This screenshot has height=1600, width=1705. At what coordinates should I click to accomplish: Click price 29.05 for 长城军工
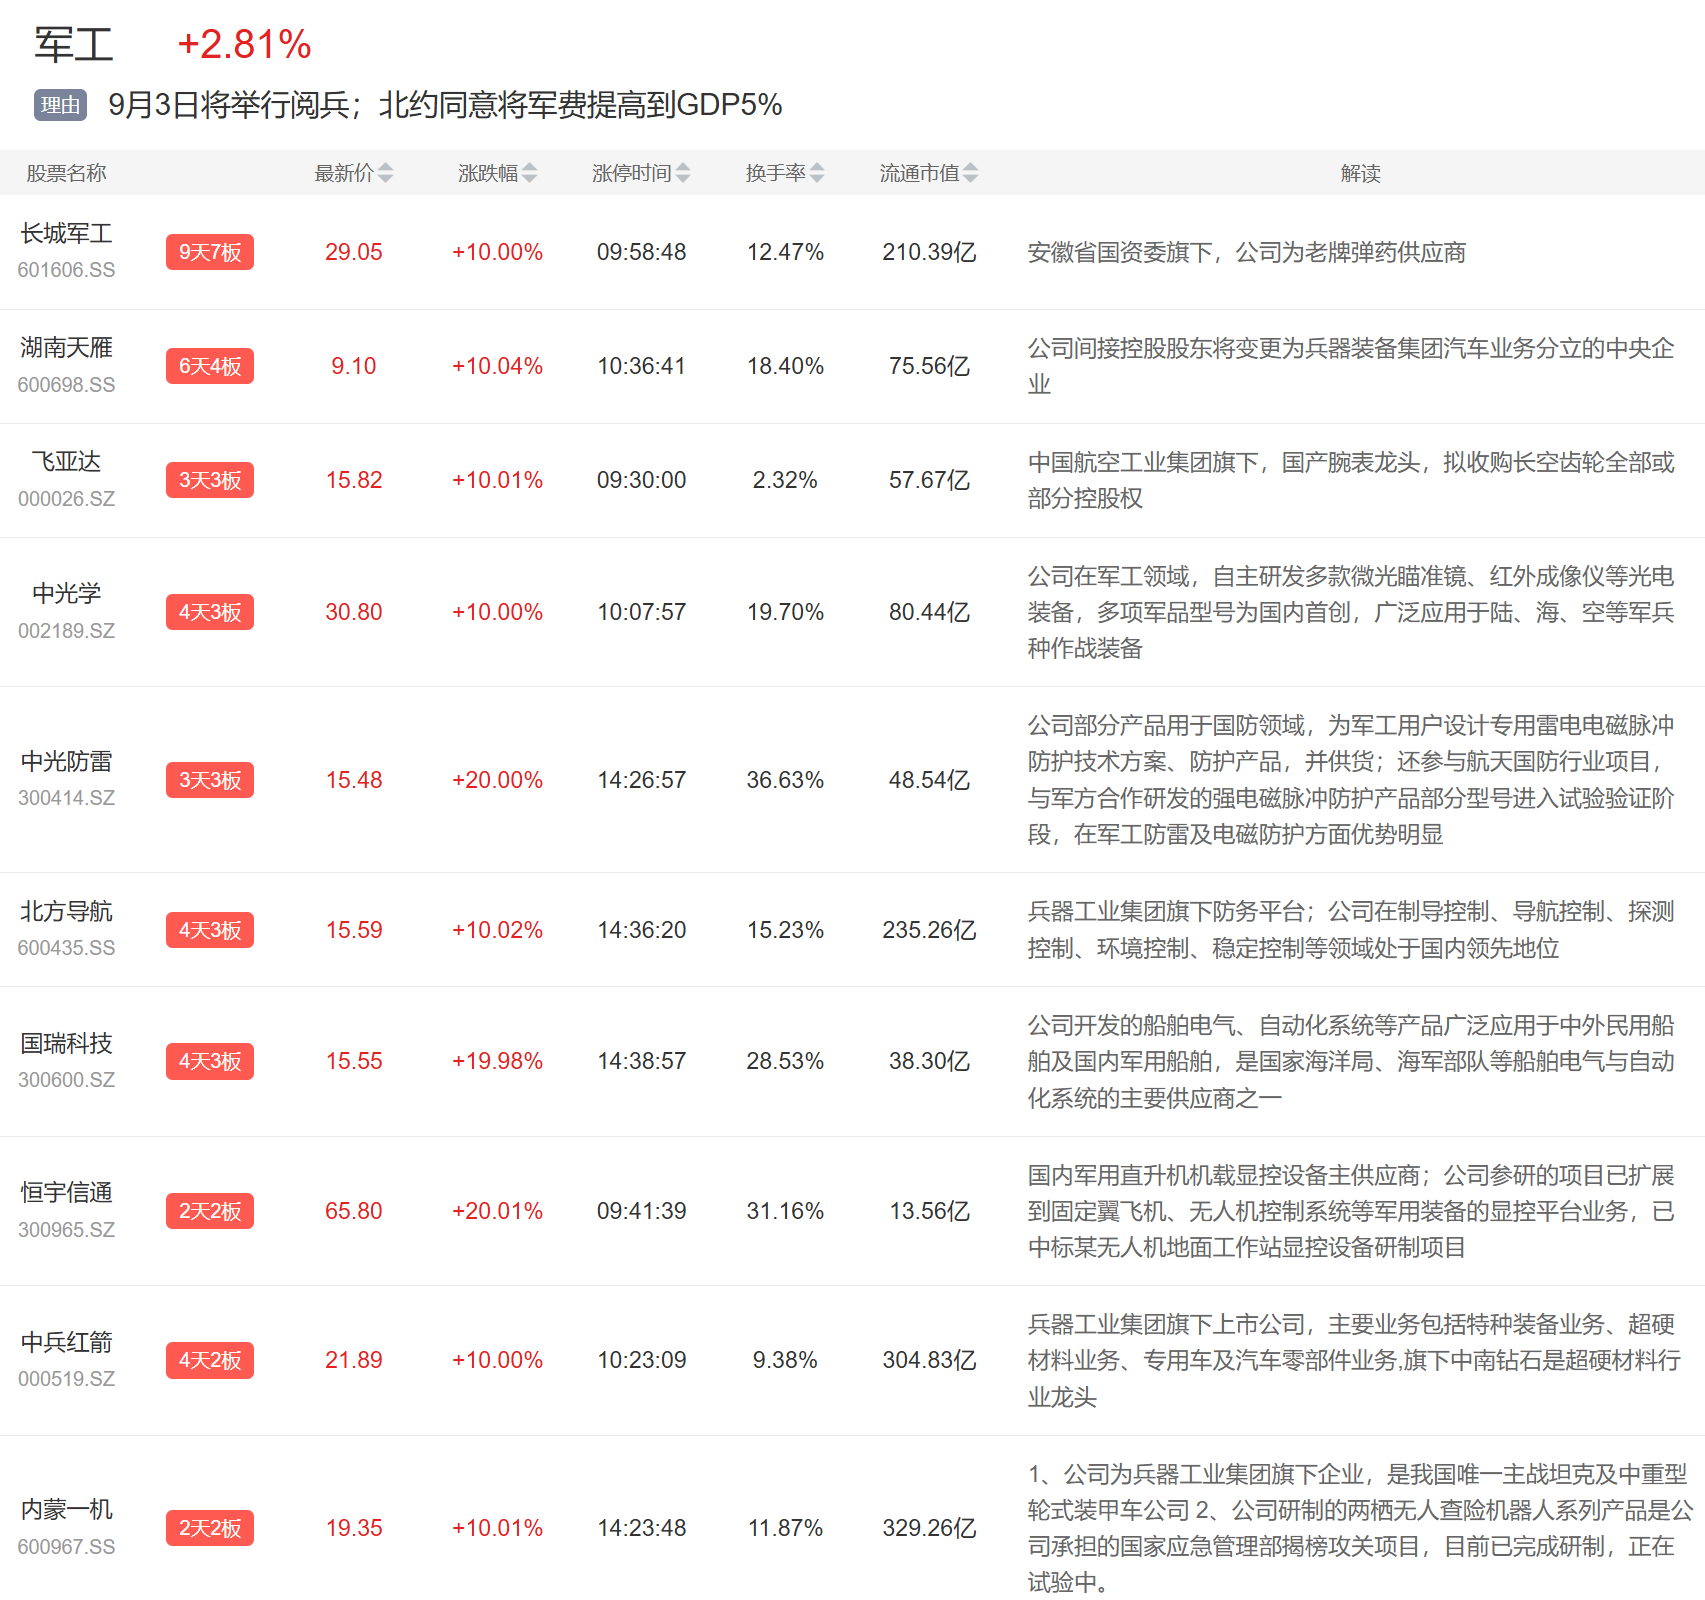tap(354, 252)
